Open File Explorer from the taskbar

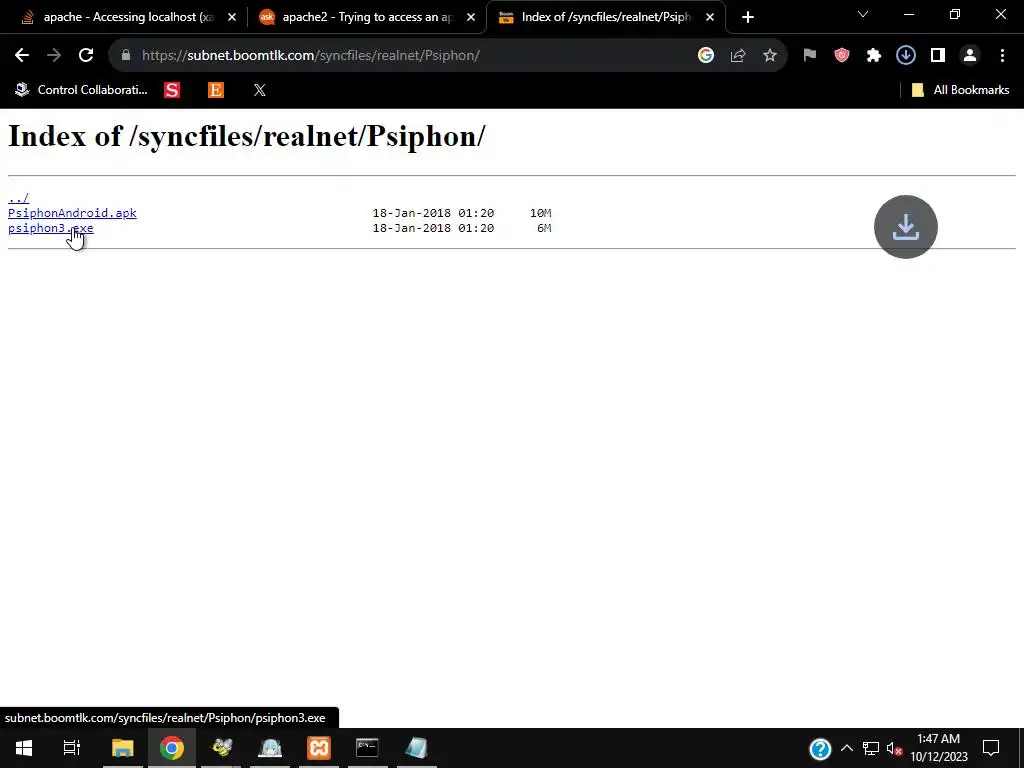click(x=122, y=748)
